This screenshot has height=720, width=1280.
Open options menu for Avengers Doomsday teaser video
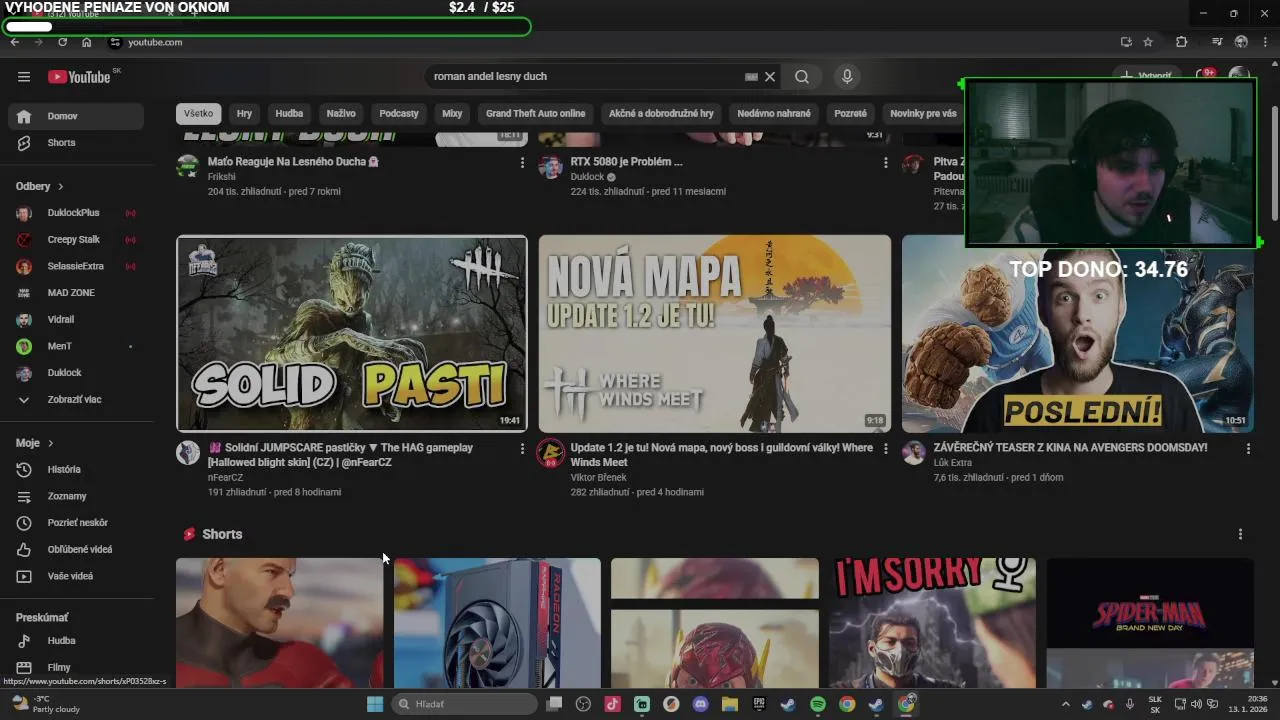tap(1248, 450)
